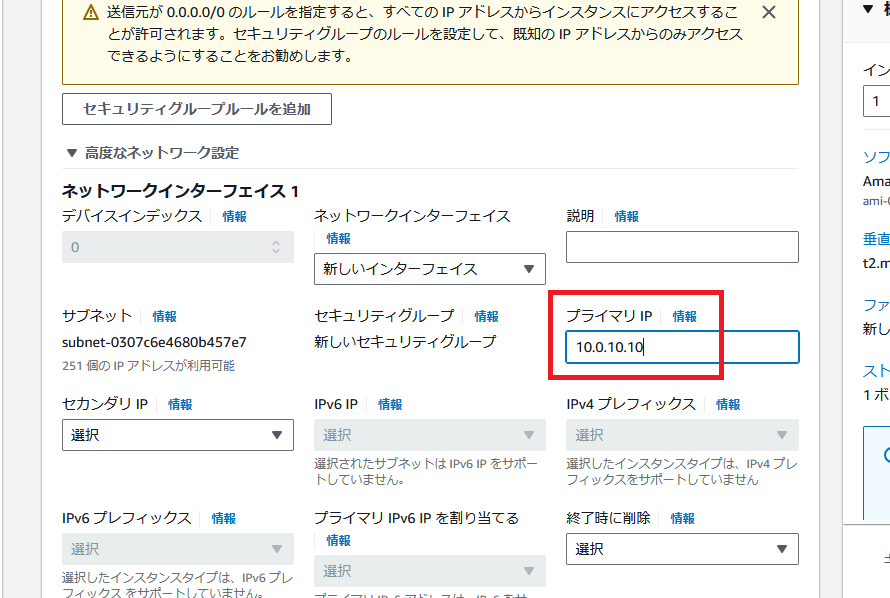The width and height of the screenshot is (890, 598).
Task: Open 情報 link under ネットワークインターフェイス label
Action: tap(338, 238)
